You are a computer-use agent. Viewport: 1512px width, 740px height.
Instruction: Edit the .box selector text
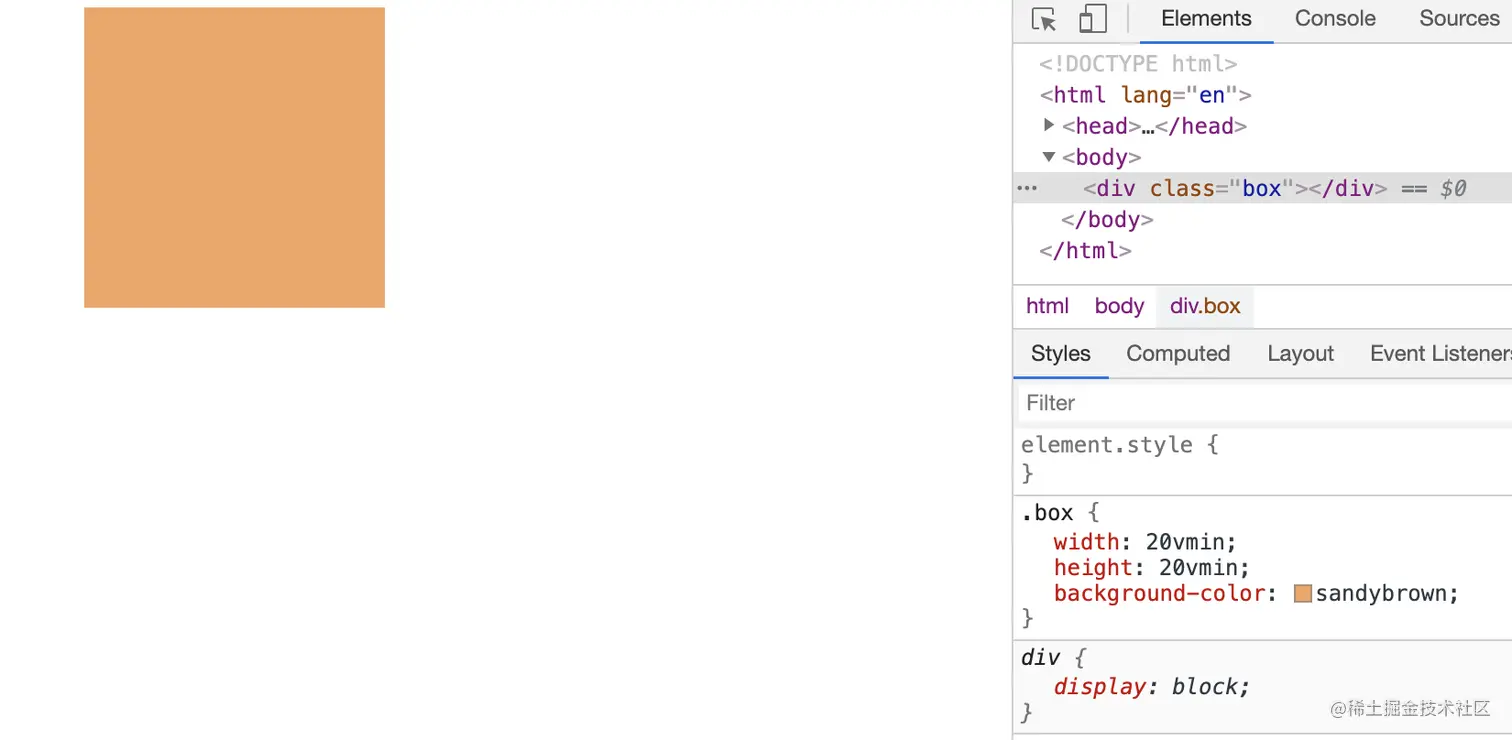pos(1047,513)
